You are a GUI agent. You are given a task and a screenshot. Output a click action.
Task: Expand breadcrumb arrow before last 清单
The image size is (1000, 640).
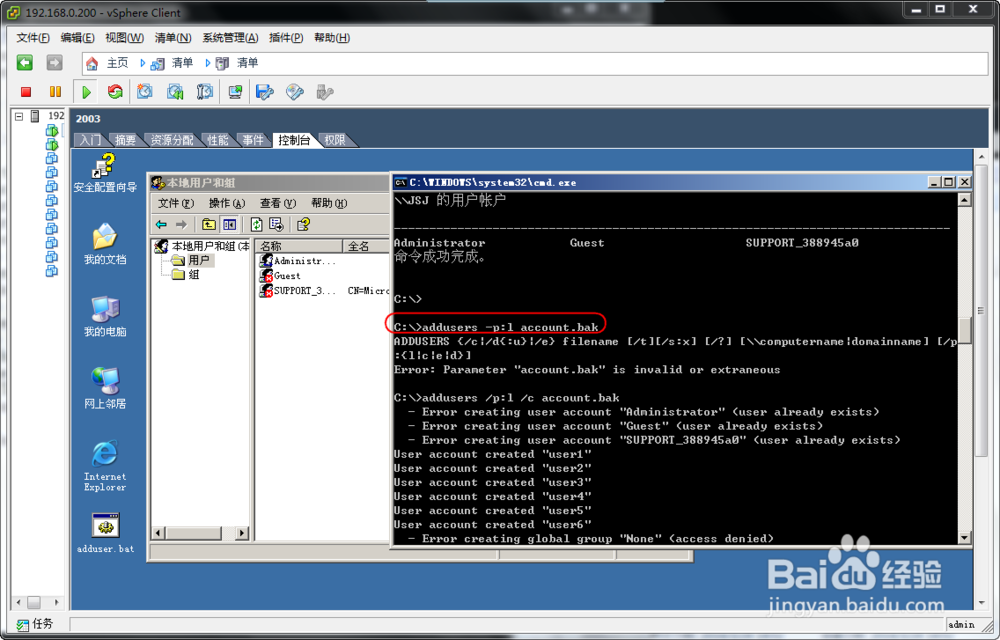point(207,63)
